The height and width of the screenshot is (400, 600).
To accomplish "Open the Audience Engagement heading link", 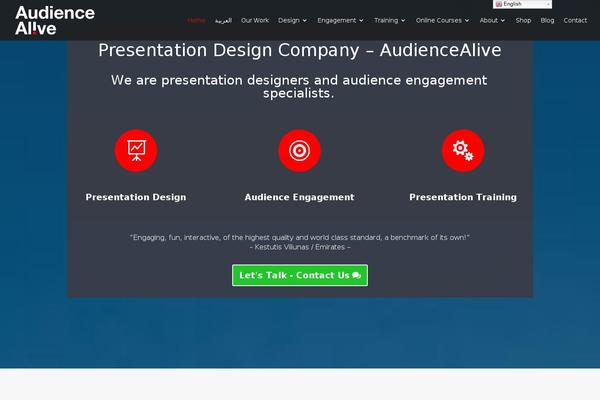I will [x=299, y=197].
